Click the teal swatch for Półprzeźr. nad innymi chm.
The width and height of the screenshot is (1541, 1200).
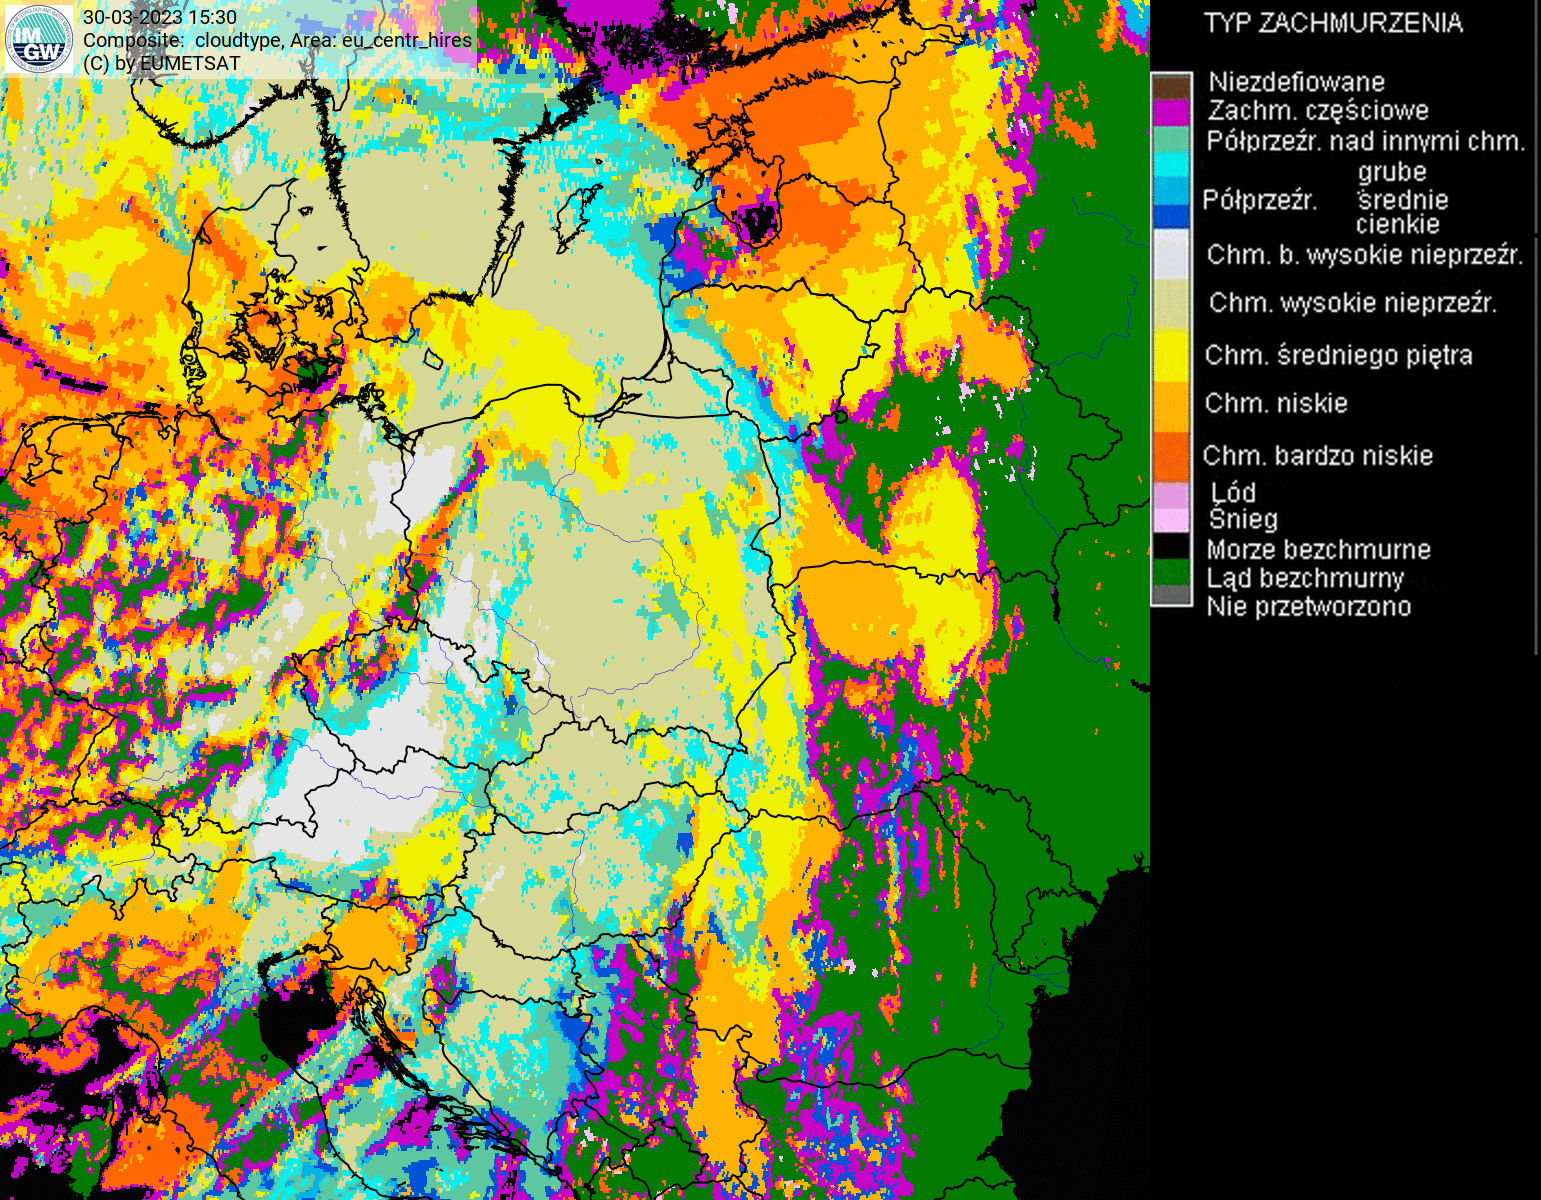click(x=1171, y=140)
